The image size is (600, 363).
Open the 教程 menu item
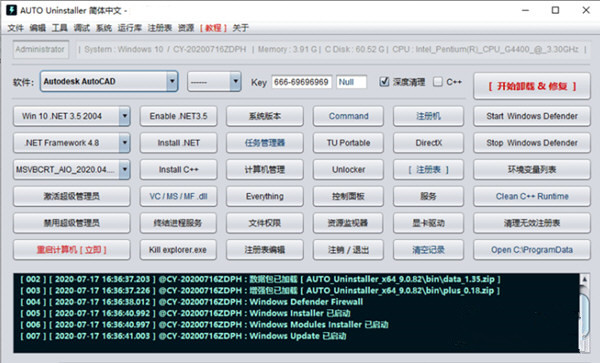(x=213, y=28)
